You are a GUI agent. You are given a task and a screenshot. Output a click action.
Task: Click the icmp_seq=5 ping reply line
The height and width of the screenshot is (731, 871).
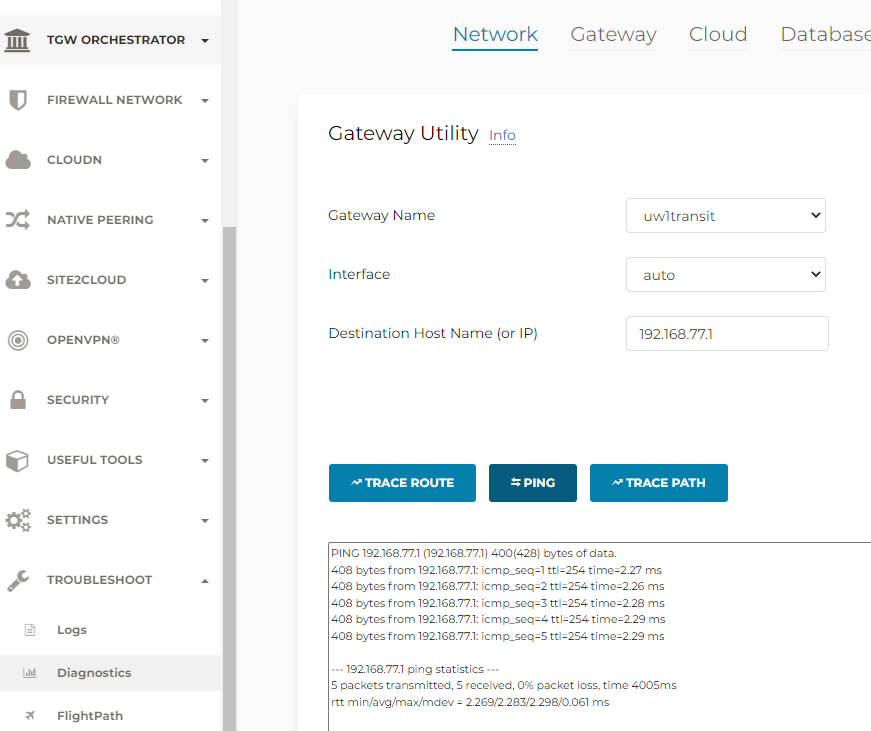tap(498, 636)
